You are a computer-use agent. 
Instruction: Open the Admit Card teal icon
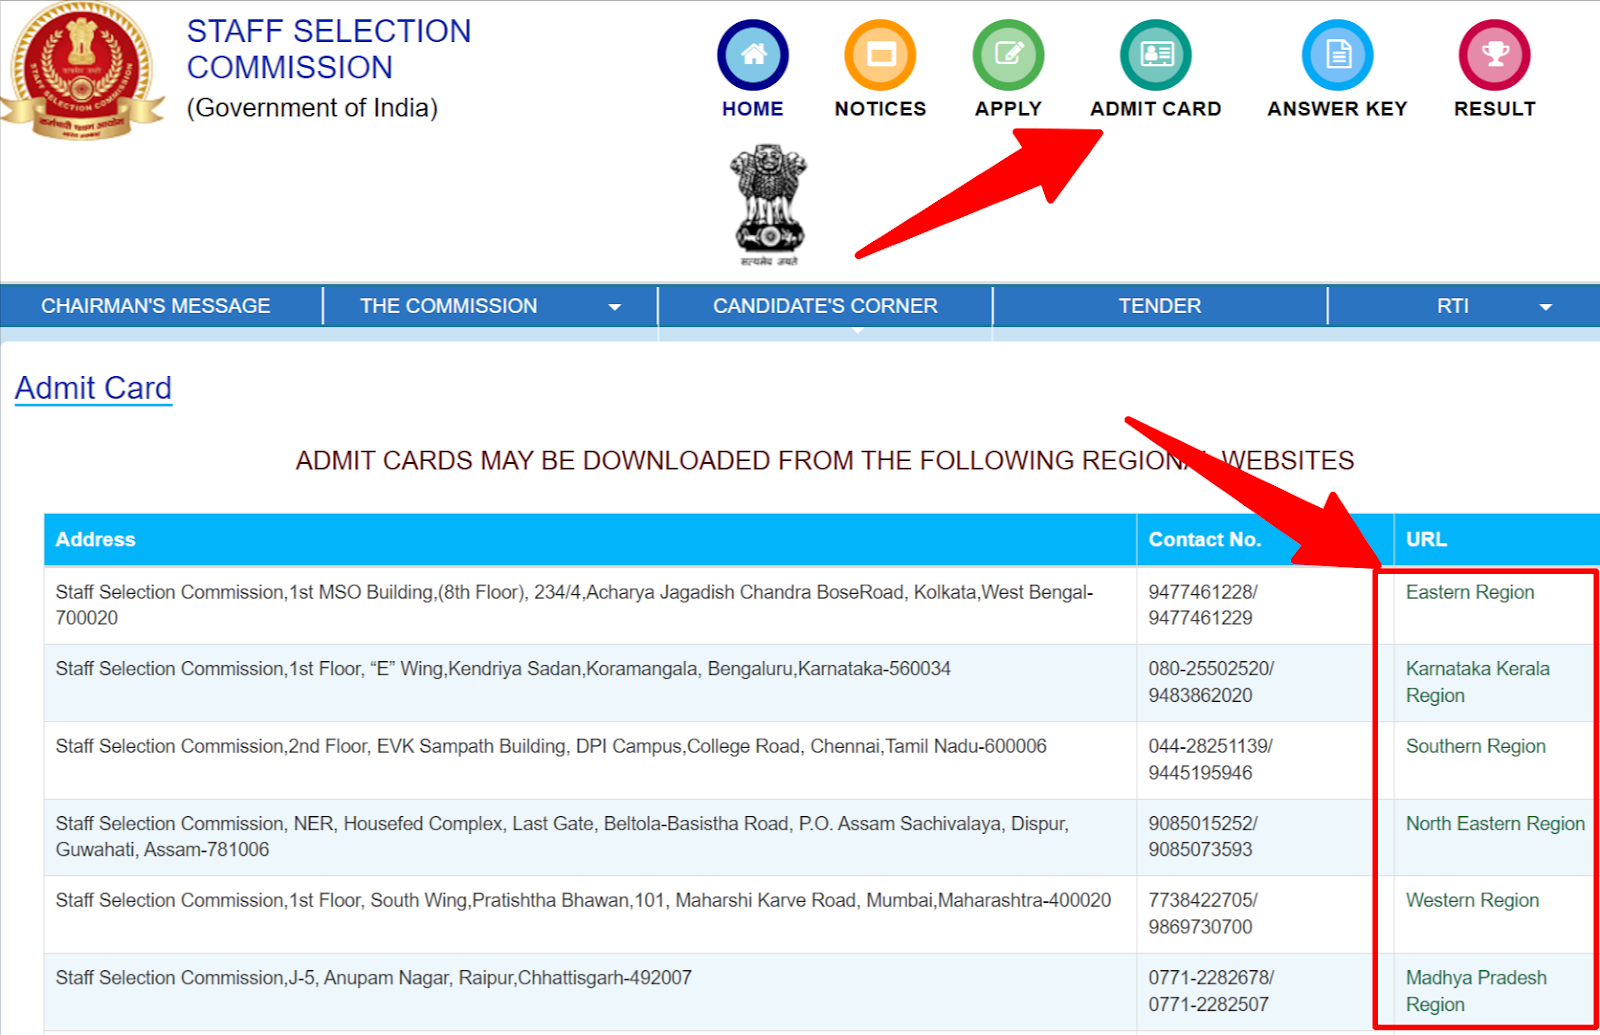(1156, 55)
